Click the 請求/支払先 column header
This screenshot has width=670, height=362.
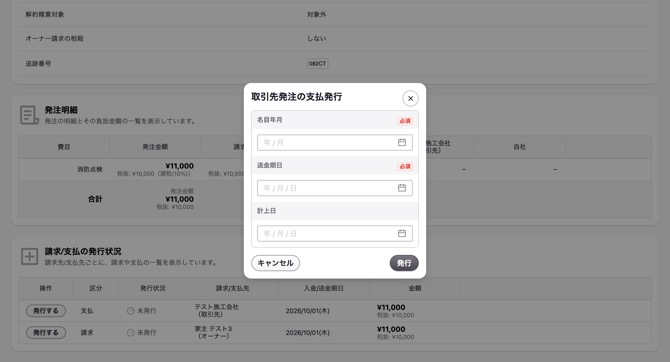coord(232,288)
